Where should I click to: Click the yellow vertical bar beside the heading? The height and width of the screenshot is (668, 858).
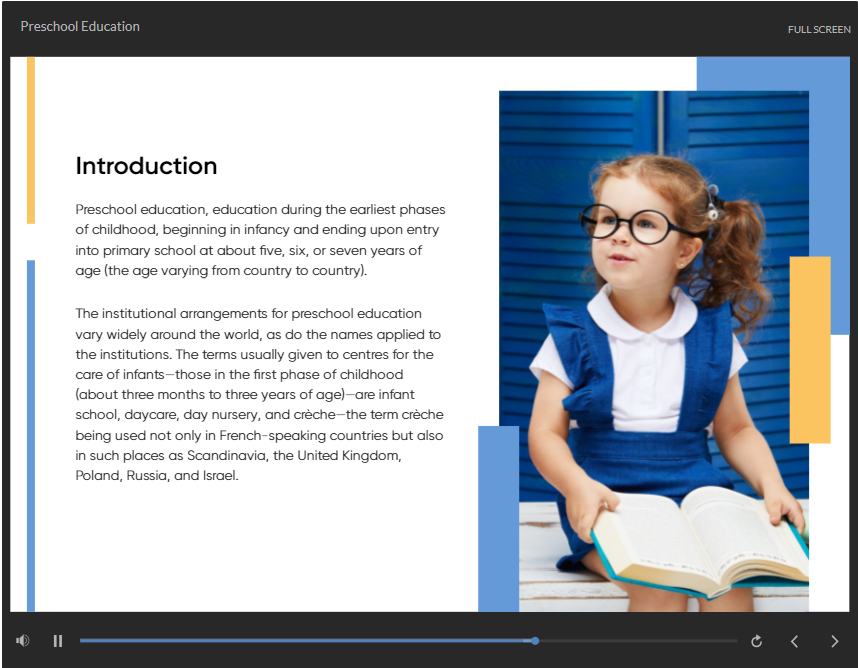coord(31,140)
